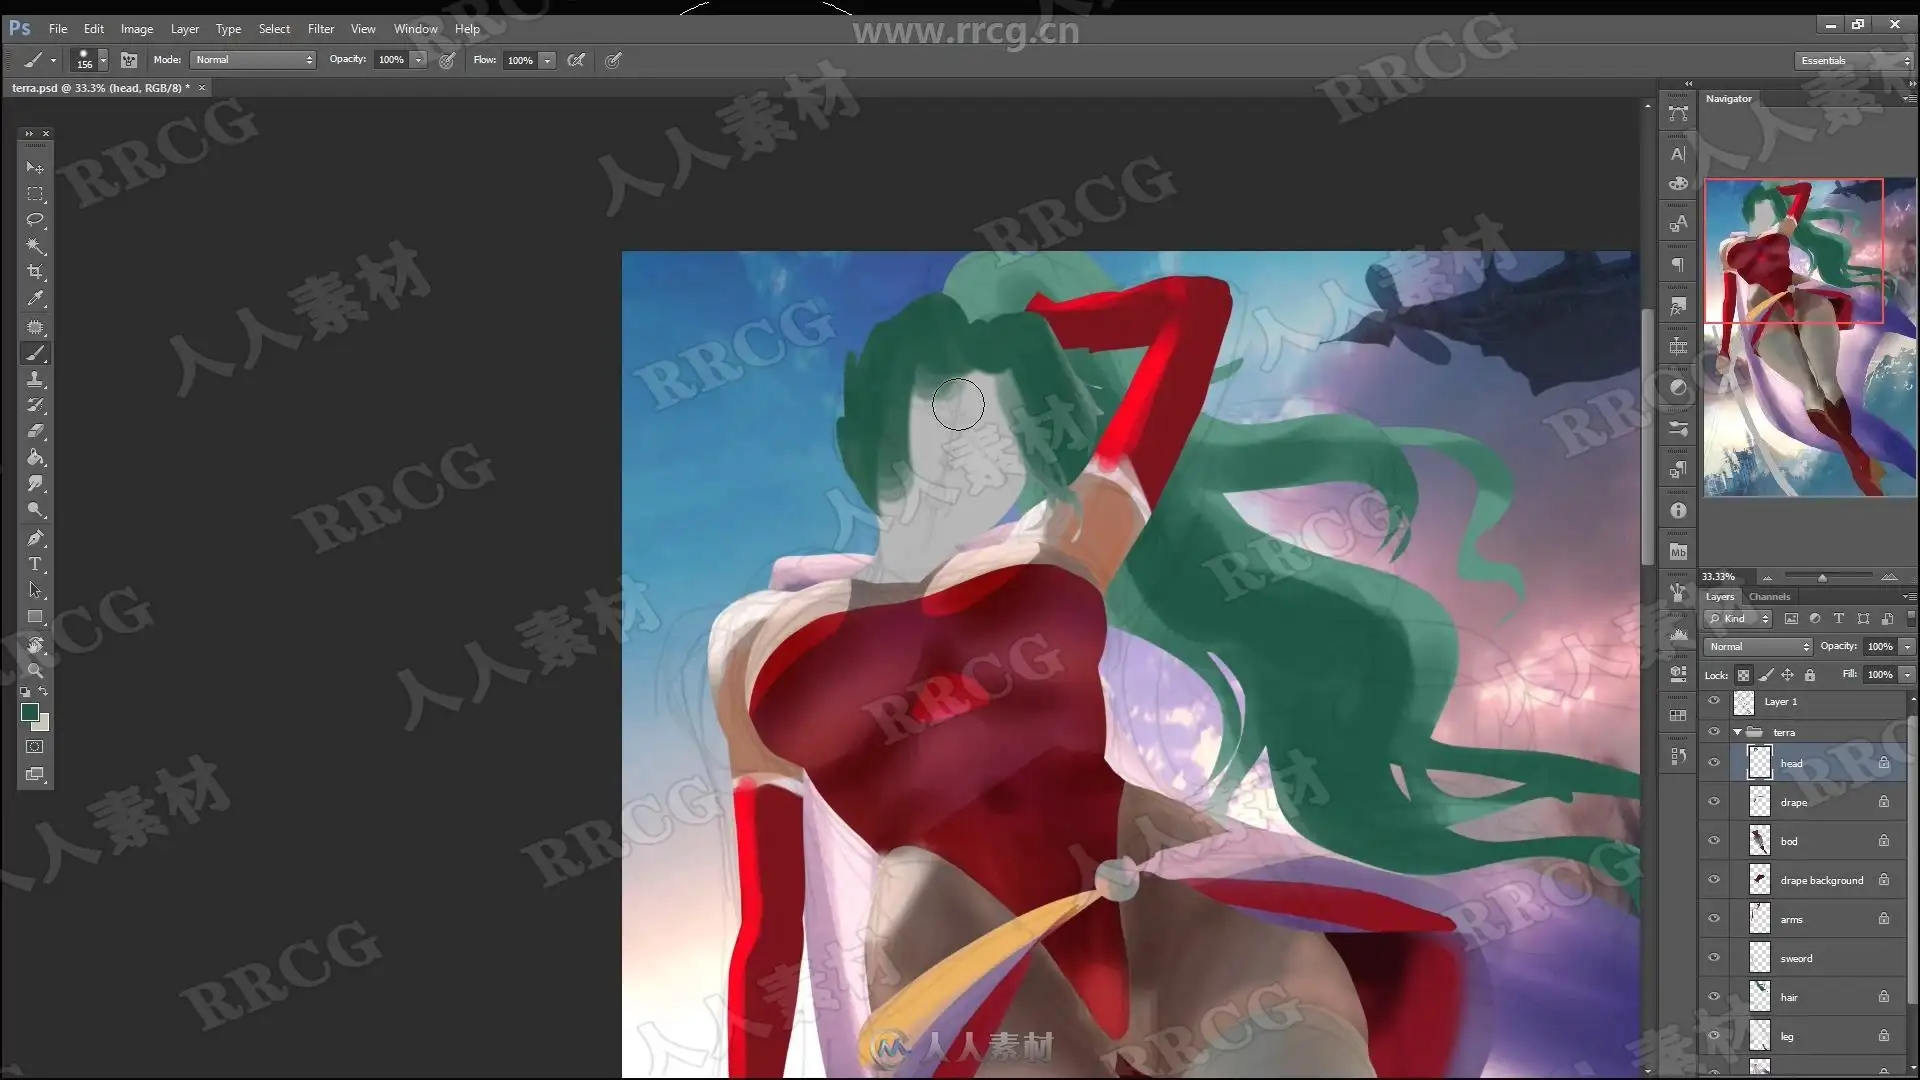This screenshot has width=1920, height=1080.
Task: Select the Zoom tool
Action: pos(35,670)
